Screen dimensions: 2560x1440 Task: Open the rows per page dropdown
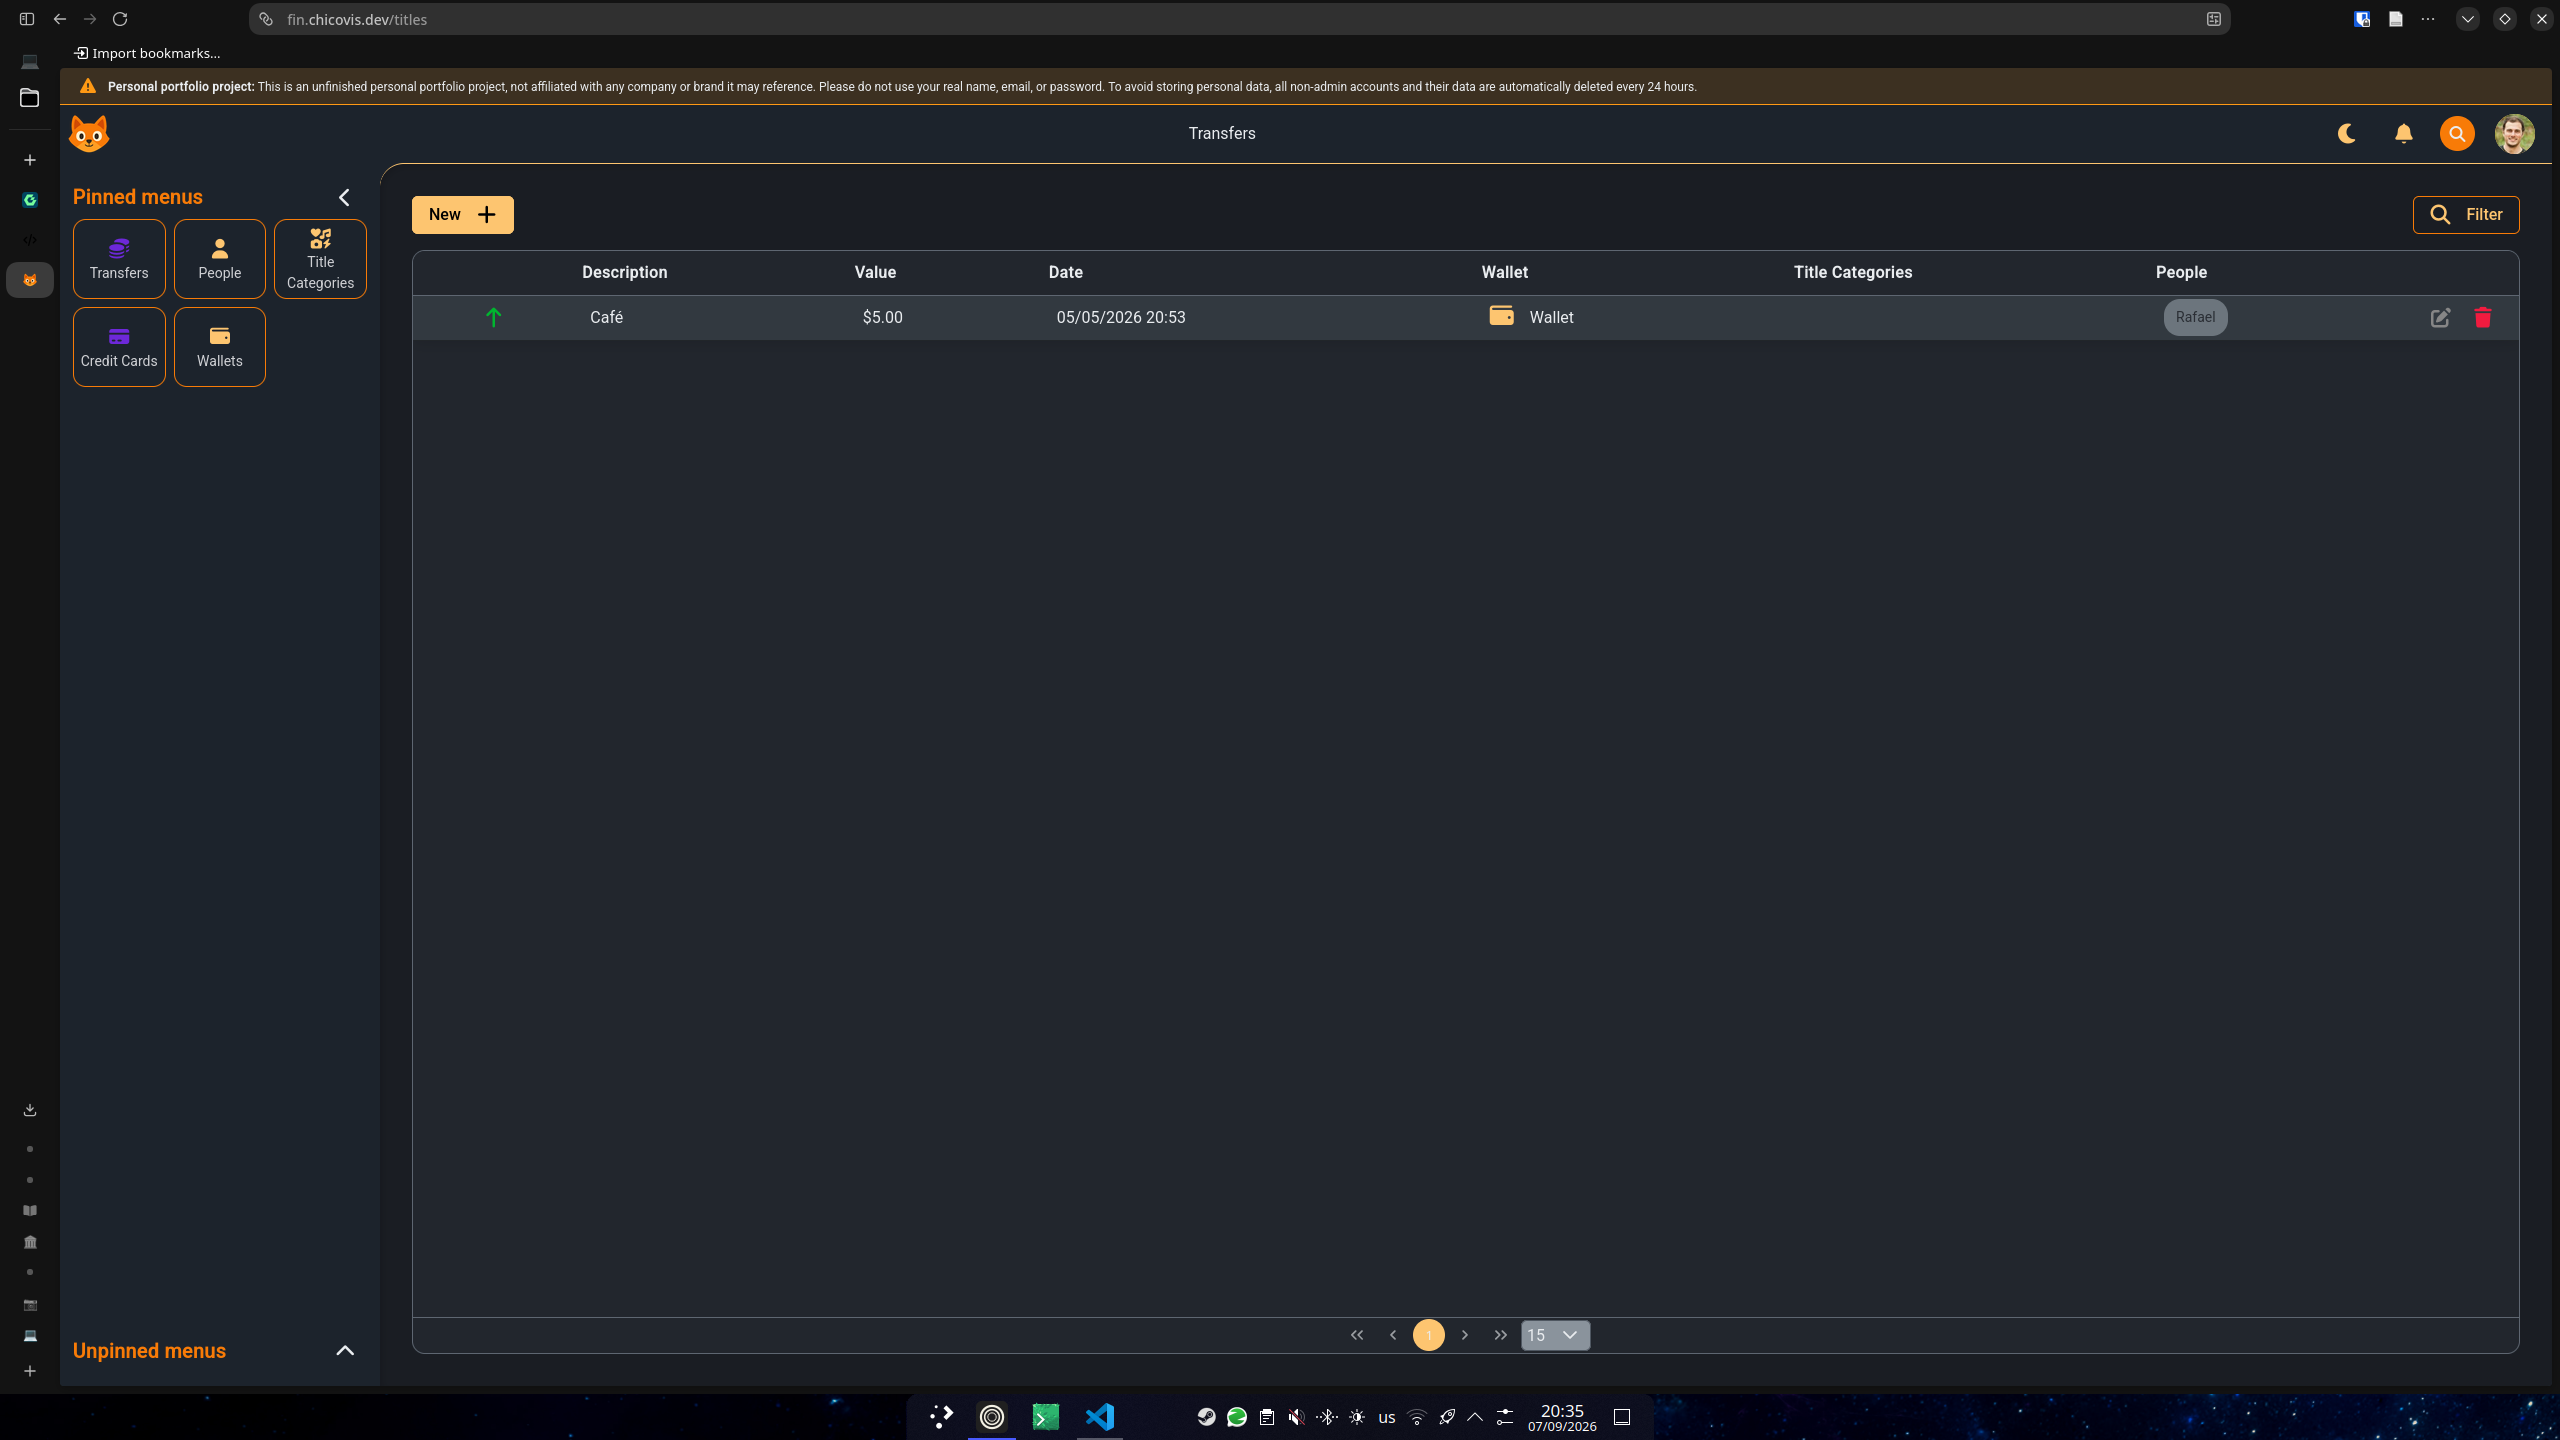(x=1555, y=1335)
